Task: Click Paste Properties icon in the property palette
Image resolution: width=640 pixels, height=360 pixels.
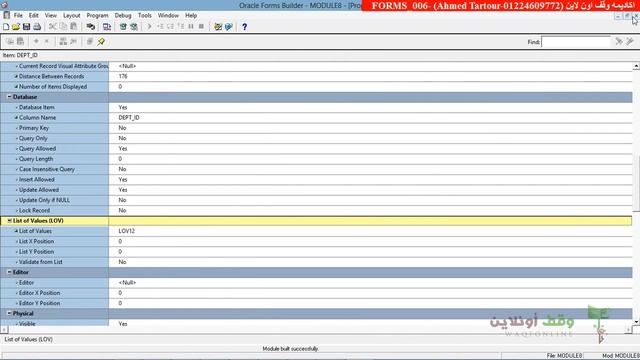Action: coord(20,42)
